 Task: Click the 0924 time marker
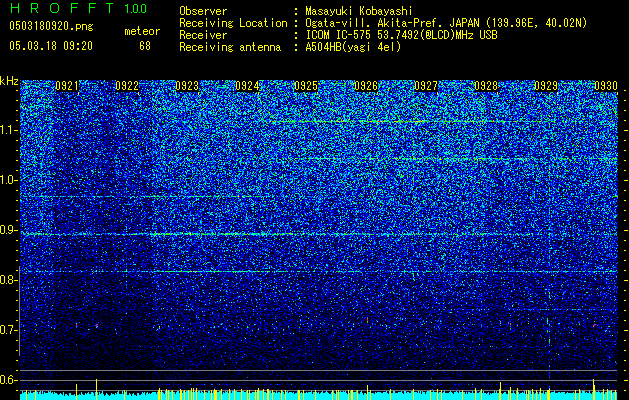(247, 86)
